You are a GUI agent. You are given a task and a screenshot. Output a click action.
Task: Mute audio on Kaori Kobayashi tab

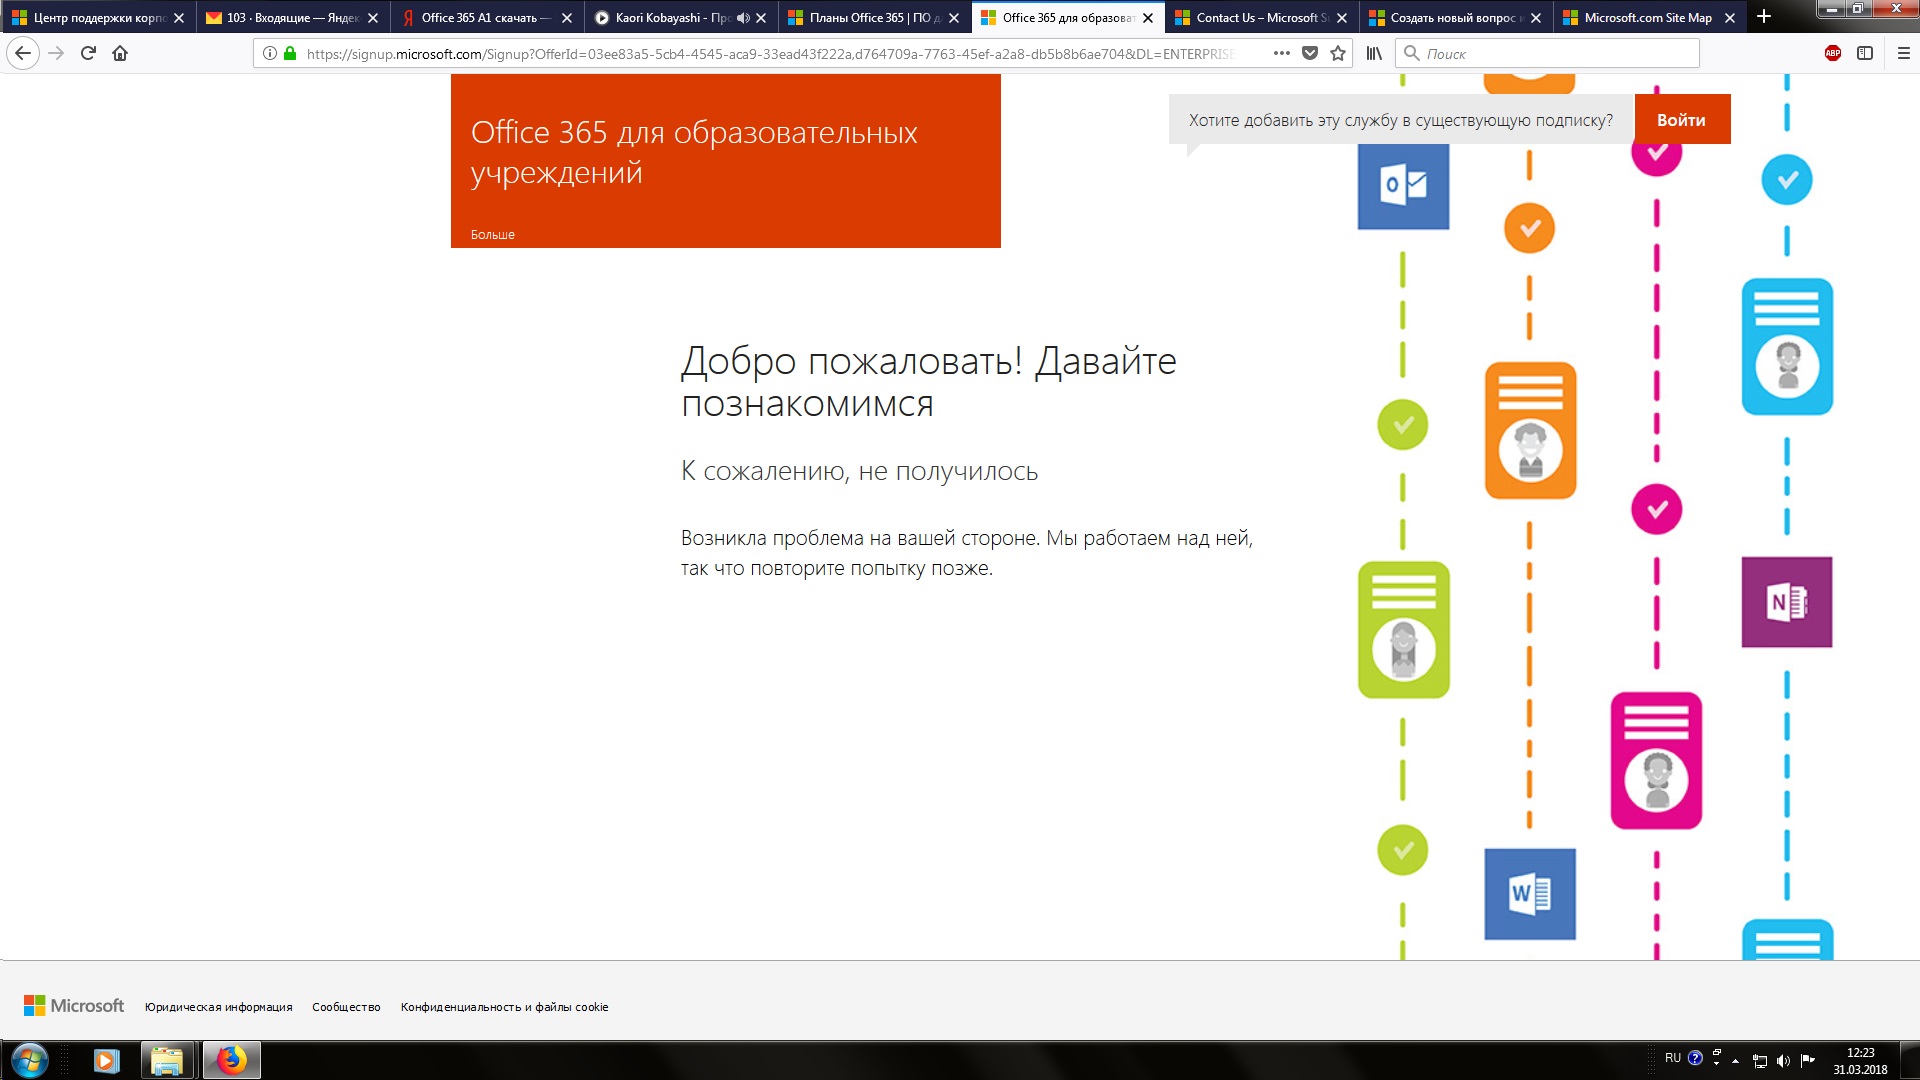click(742, 18)
